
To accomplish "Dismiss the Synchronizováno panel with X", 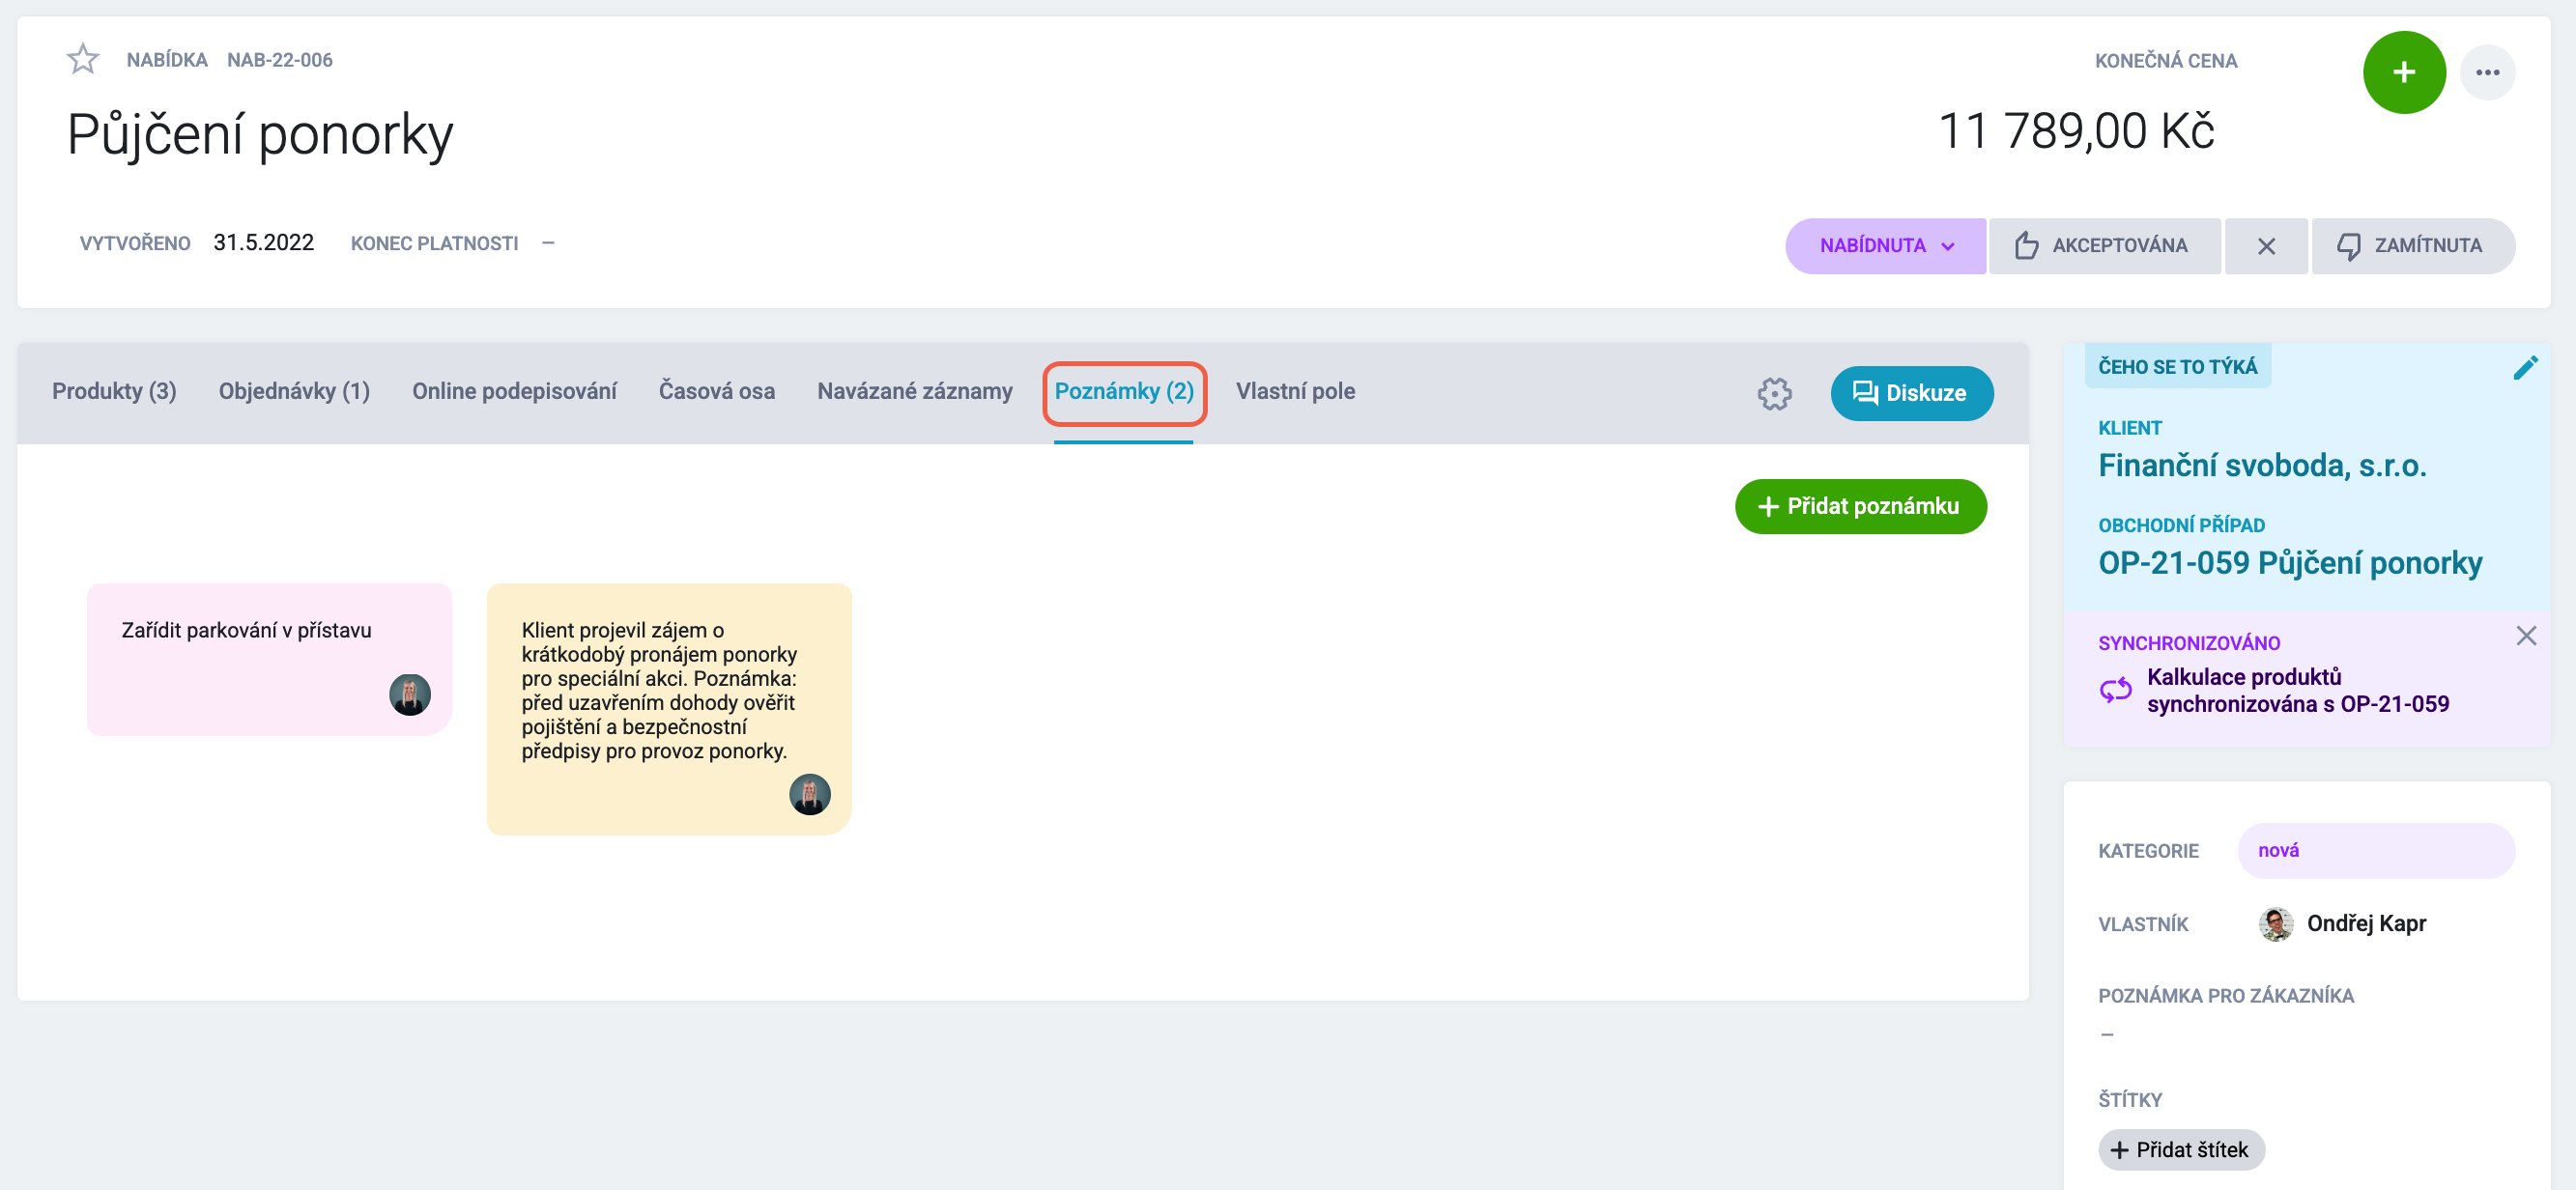I will [2525, 636].
